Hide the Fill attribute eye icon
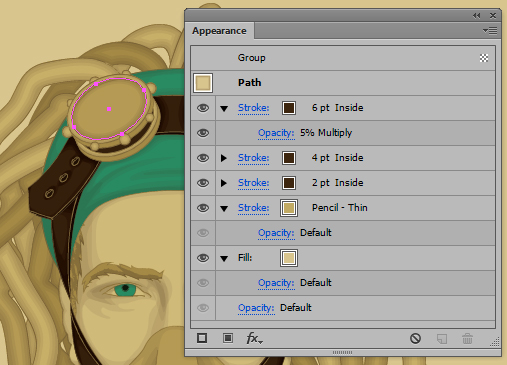507x365 pixels. pyautogui.click(x=203, y=258)
